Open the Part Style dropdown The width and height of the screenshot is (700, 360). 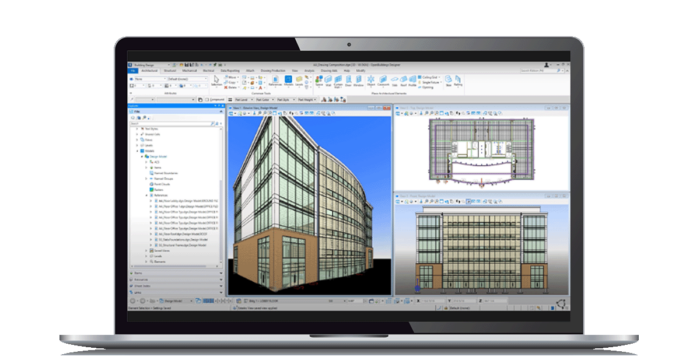(286, 100)
